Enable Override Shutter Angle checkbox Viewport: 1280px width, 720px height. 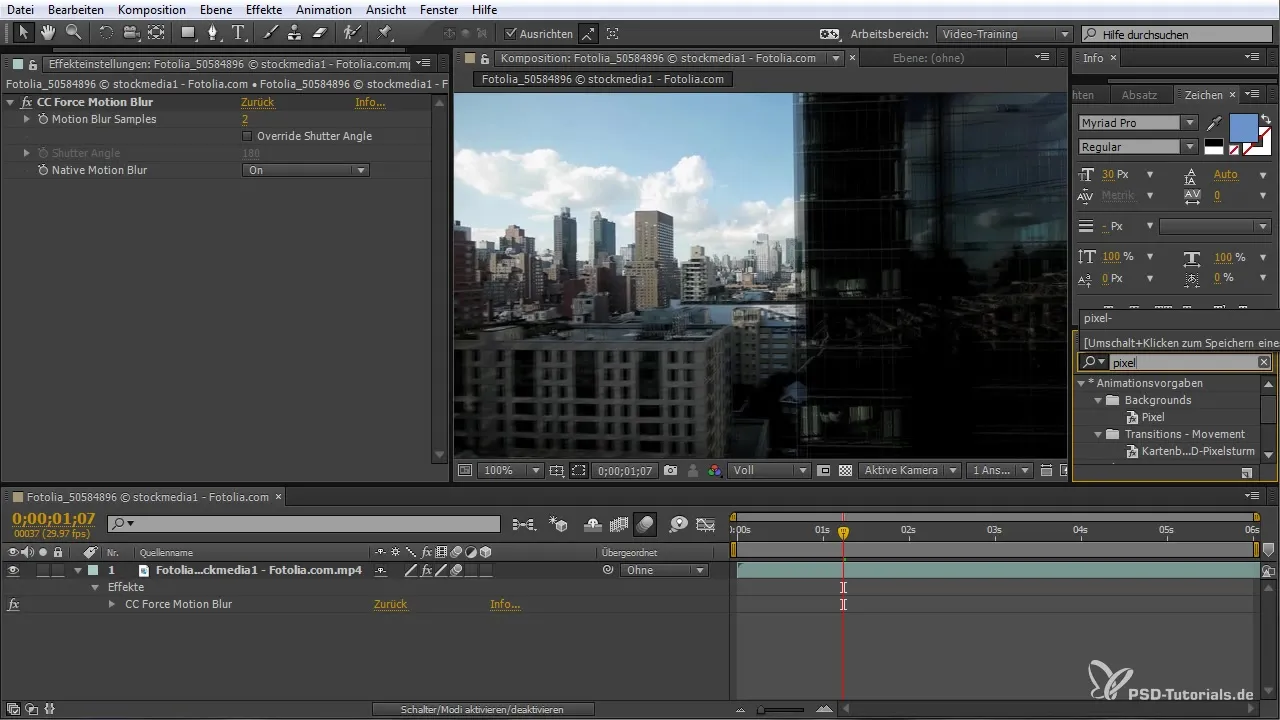[x=248, y=136]
